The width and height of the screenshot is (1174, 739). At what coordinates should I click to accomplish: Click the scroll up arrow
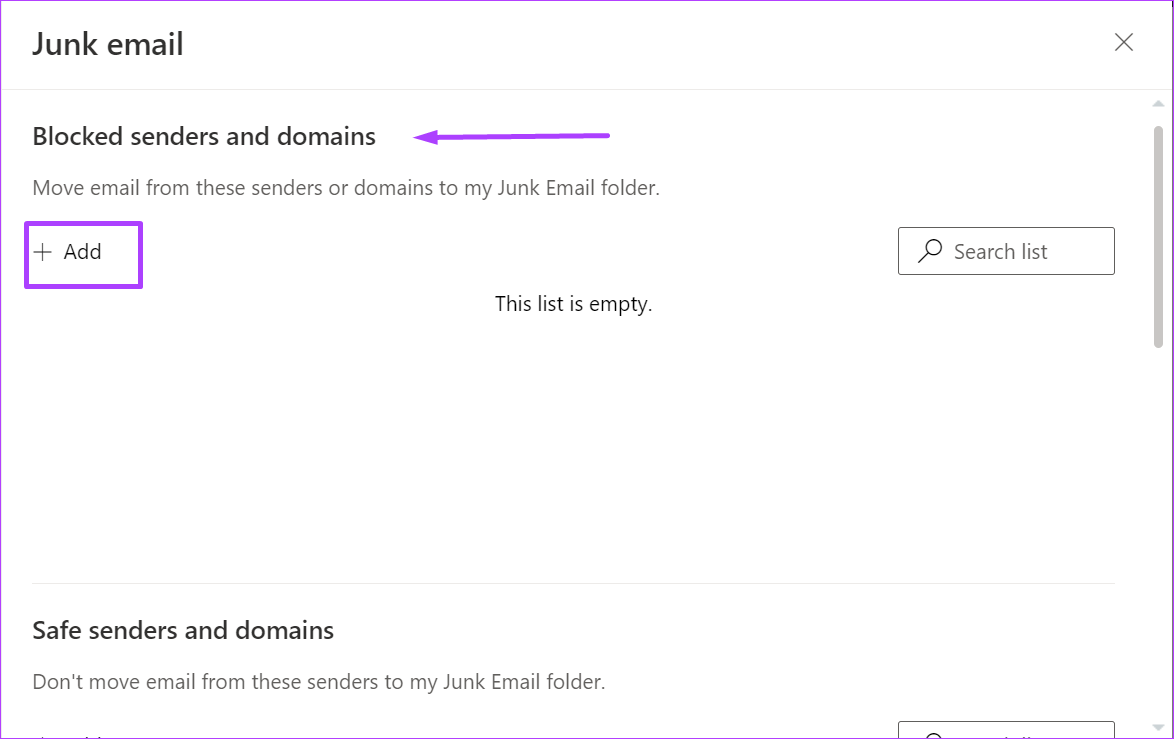coord(1158,104)
